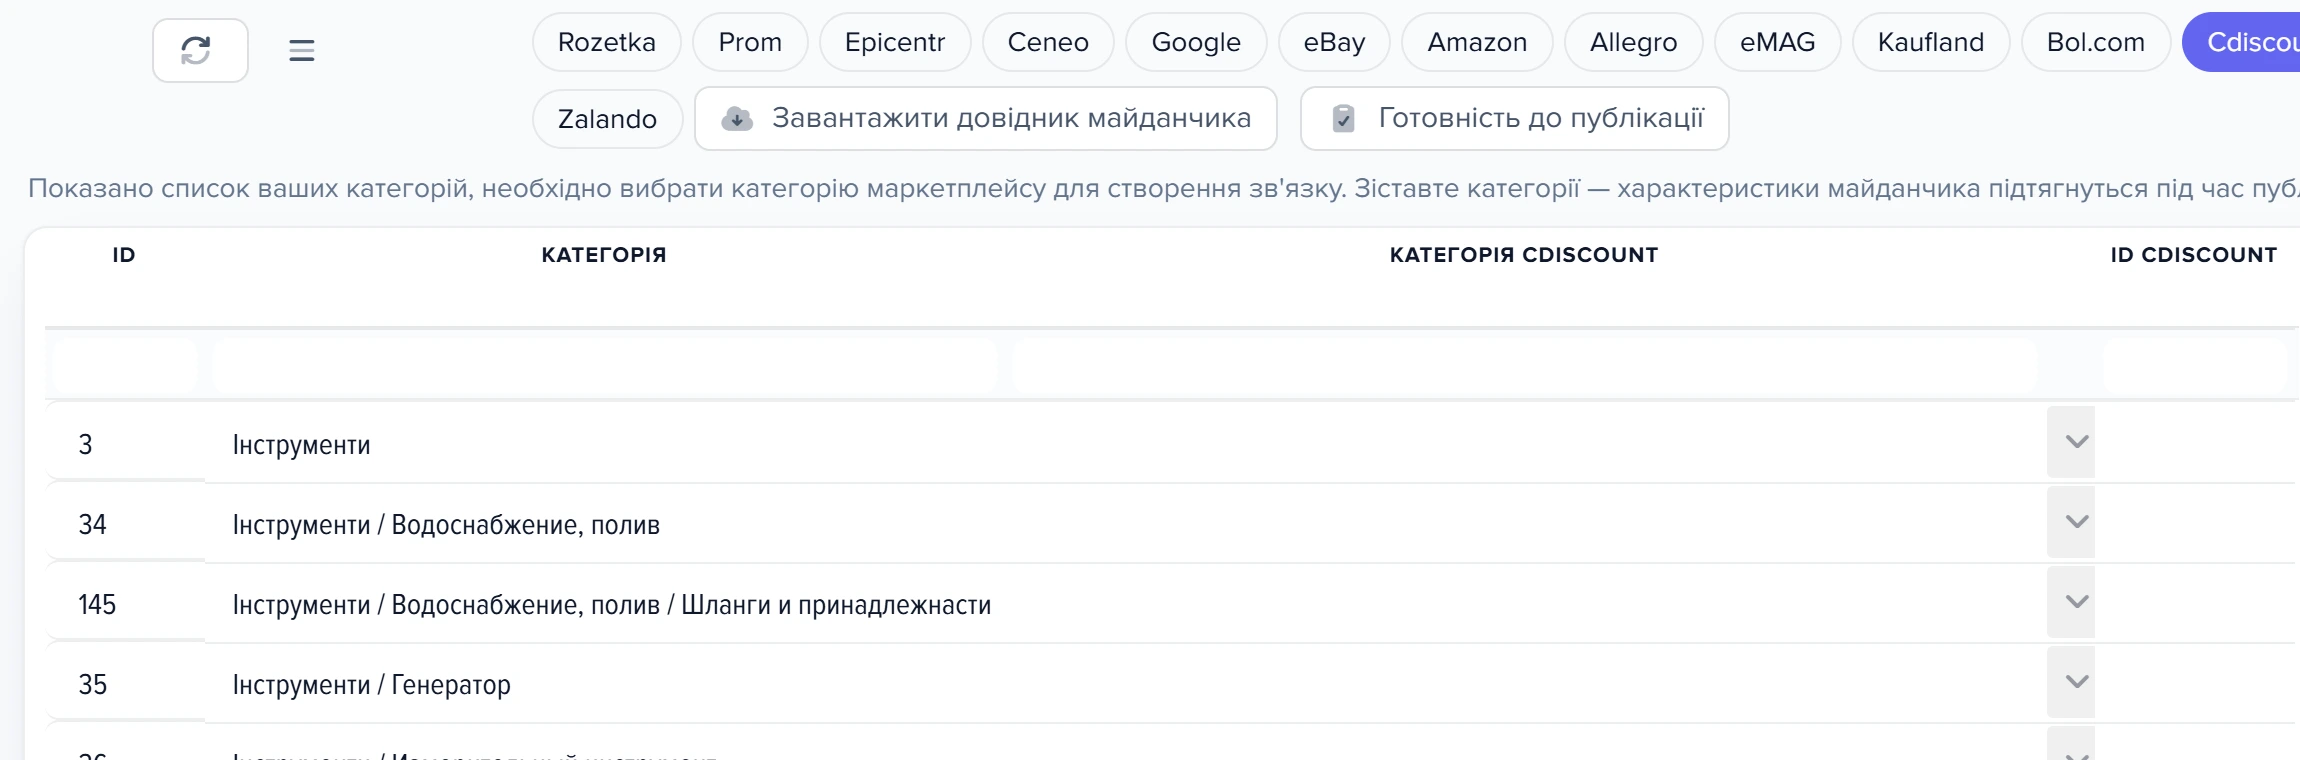The image size is (2300, 760).
Task: Open dropdown for Шланги и принадлежнасти row
Action: [2071, 602]
